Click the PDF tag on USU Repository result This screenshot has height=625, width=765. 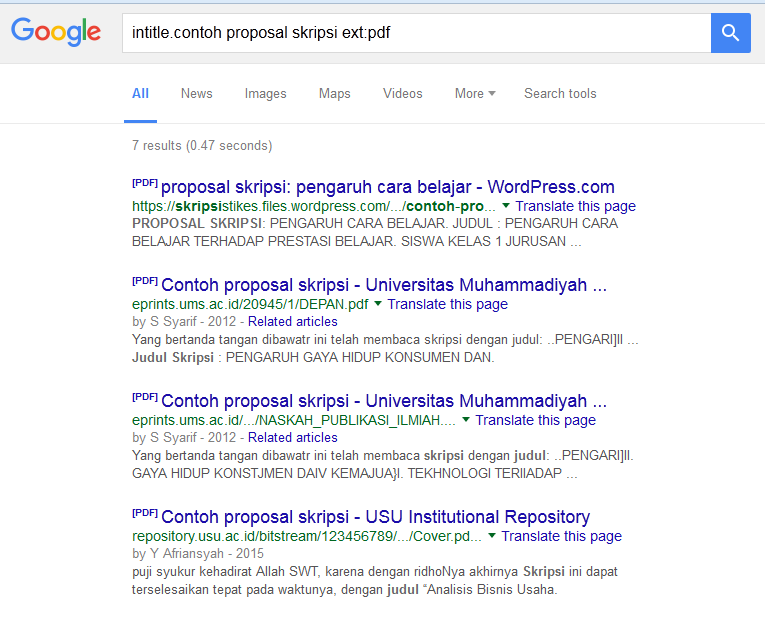coord(145,513)
